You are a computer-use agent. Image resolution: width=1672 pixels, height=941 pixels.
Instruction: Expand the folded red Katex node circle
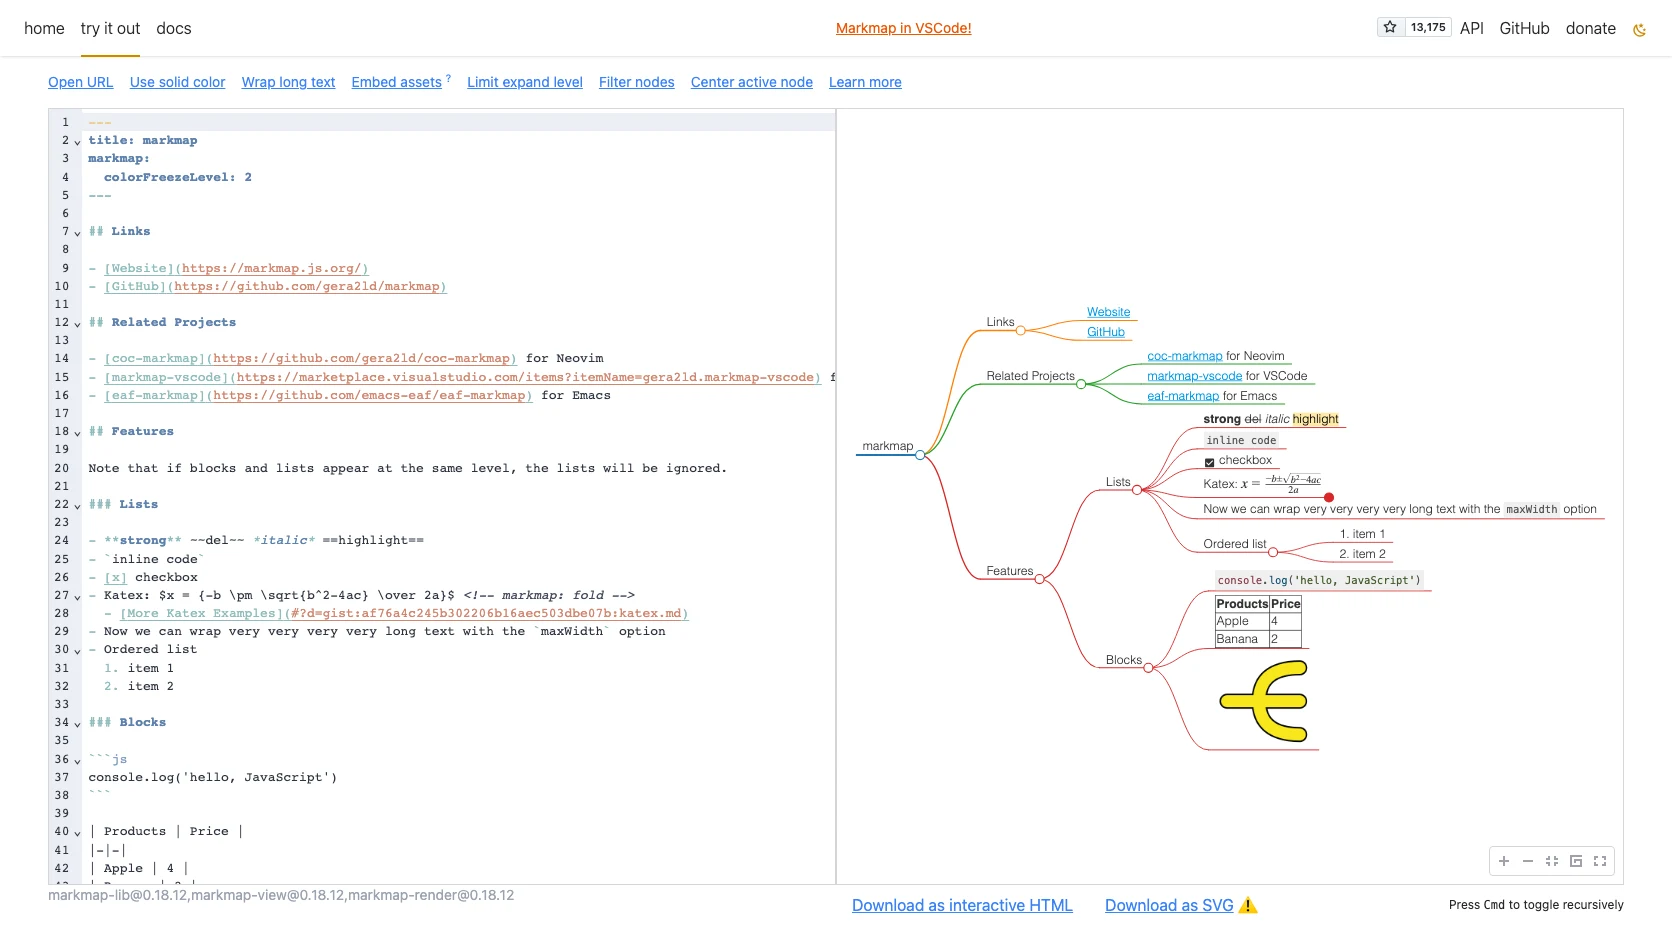click(x=1329, y=497)
